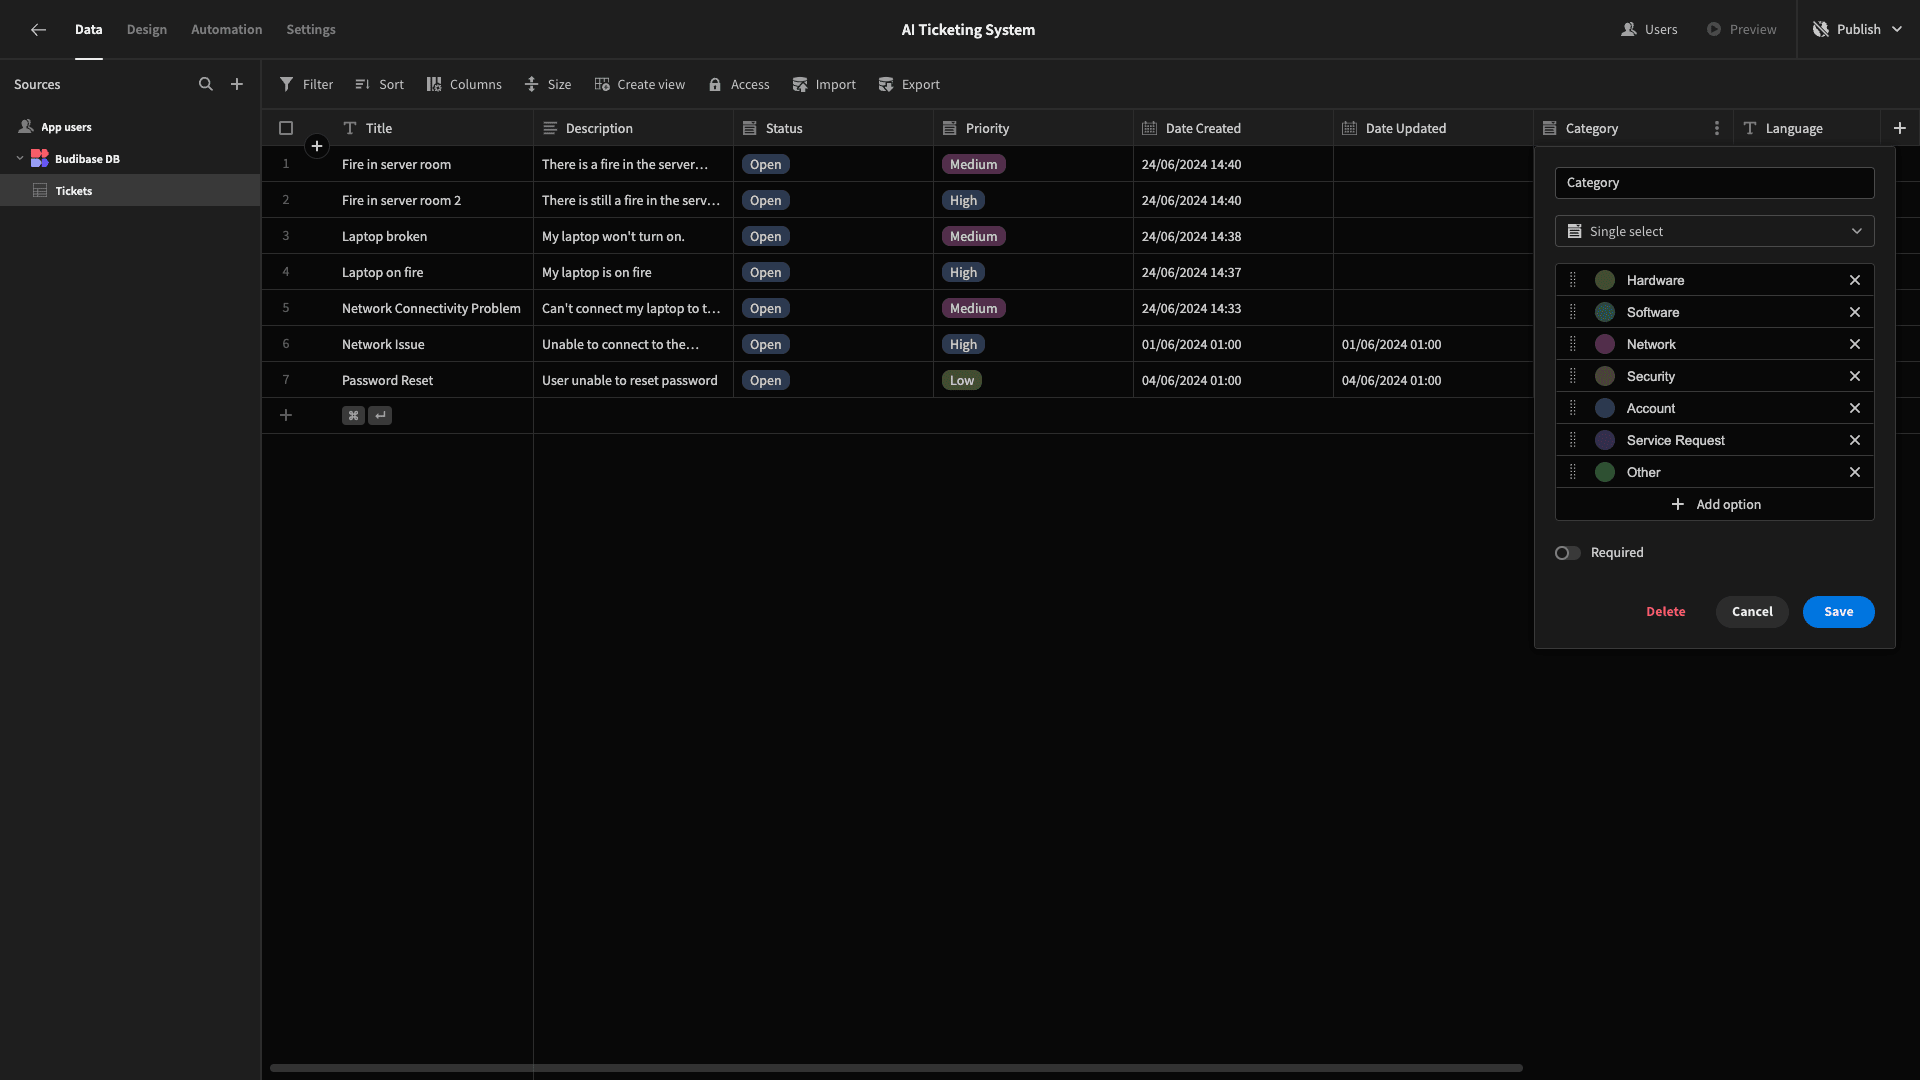
Task: Remove the Hardware option
Action: click(1855, 280)
